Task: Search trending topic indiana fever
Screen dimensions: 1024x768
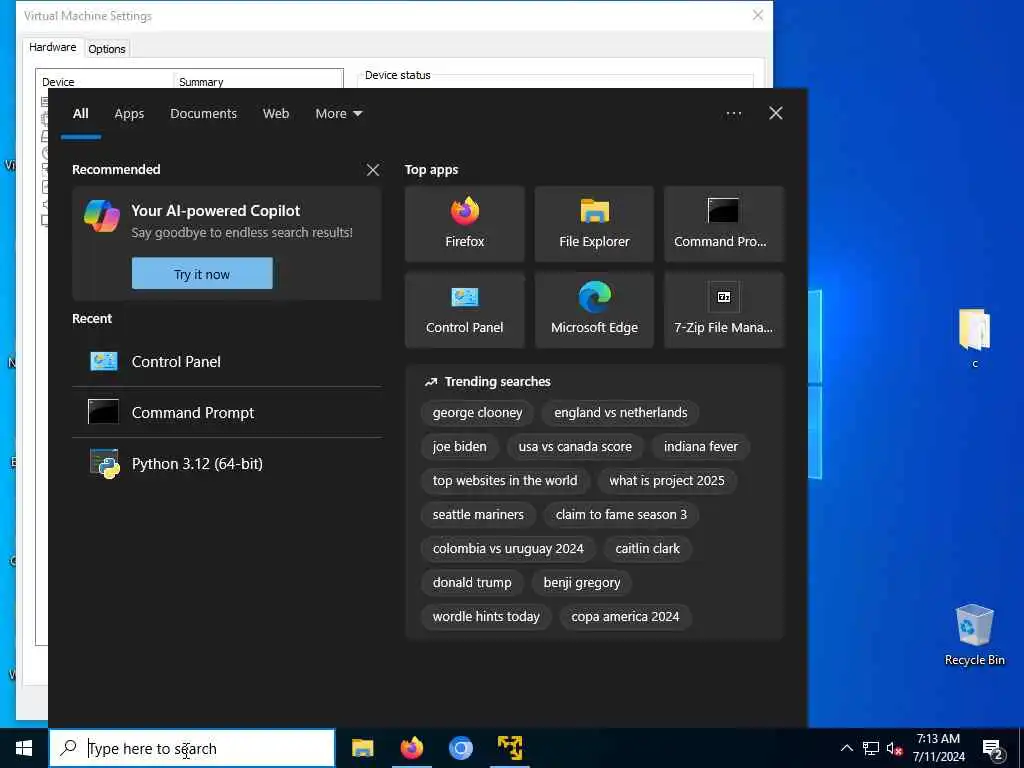Action: coord(701,447)
